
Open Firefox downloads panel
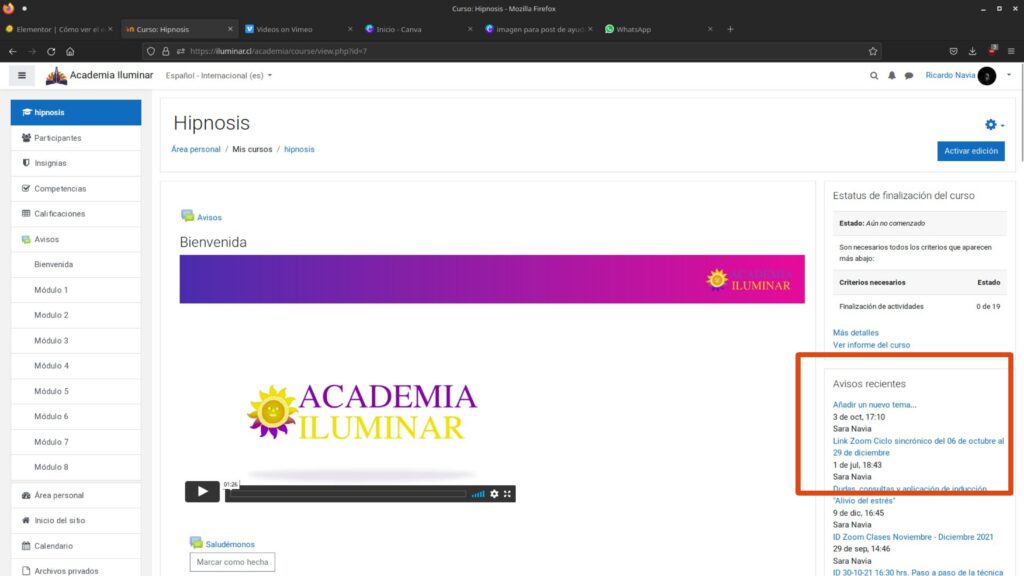(x=972, y=51)
